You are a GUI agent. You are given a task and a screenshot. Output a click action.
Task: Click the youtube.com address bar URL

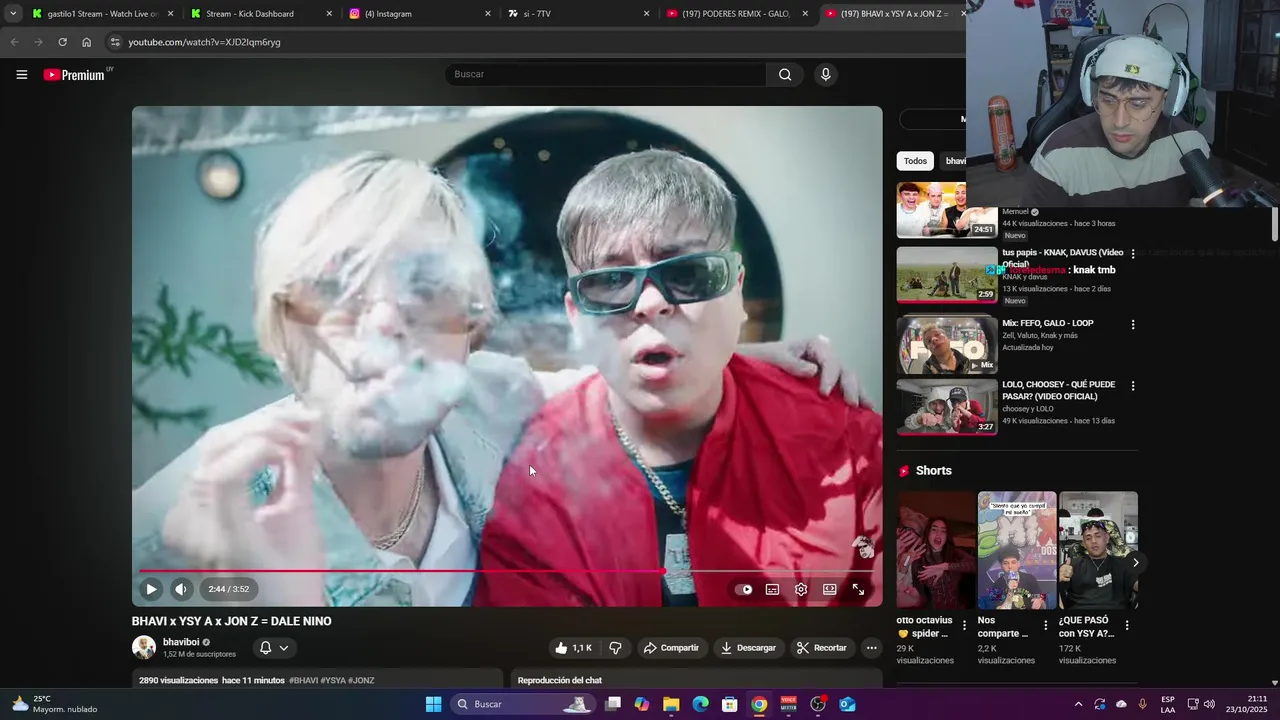click(204, 42)
